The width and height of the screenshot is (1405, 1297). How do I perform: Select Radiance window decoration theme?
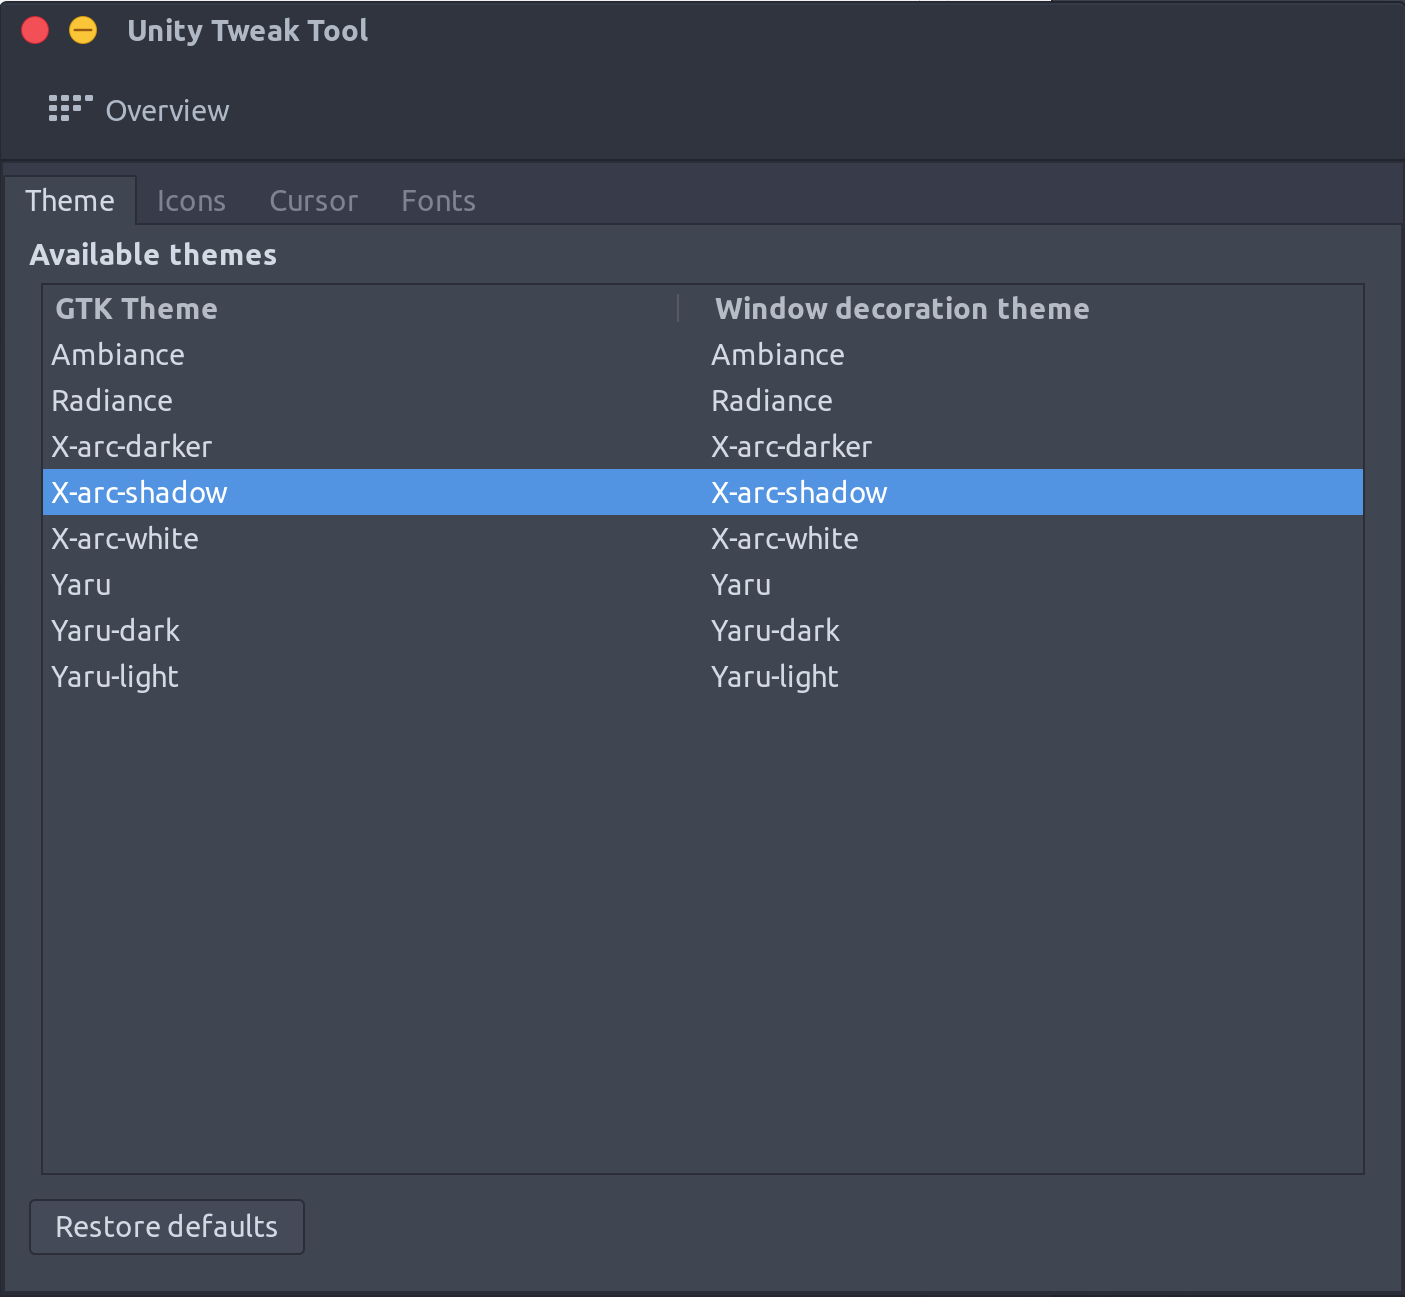click(772, 401)
